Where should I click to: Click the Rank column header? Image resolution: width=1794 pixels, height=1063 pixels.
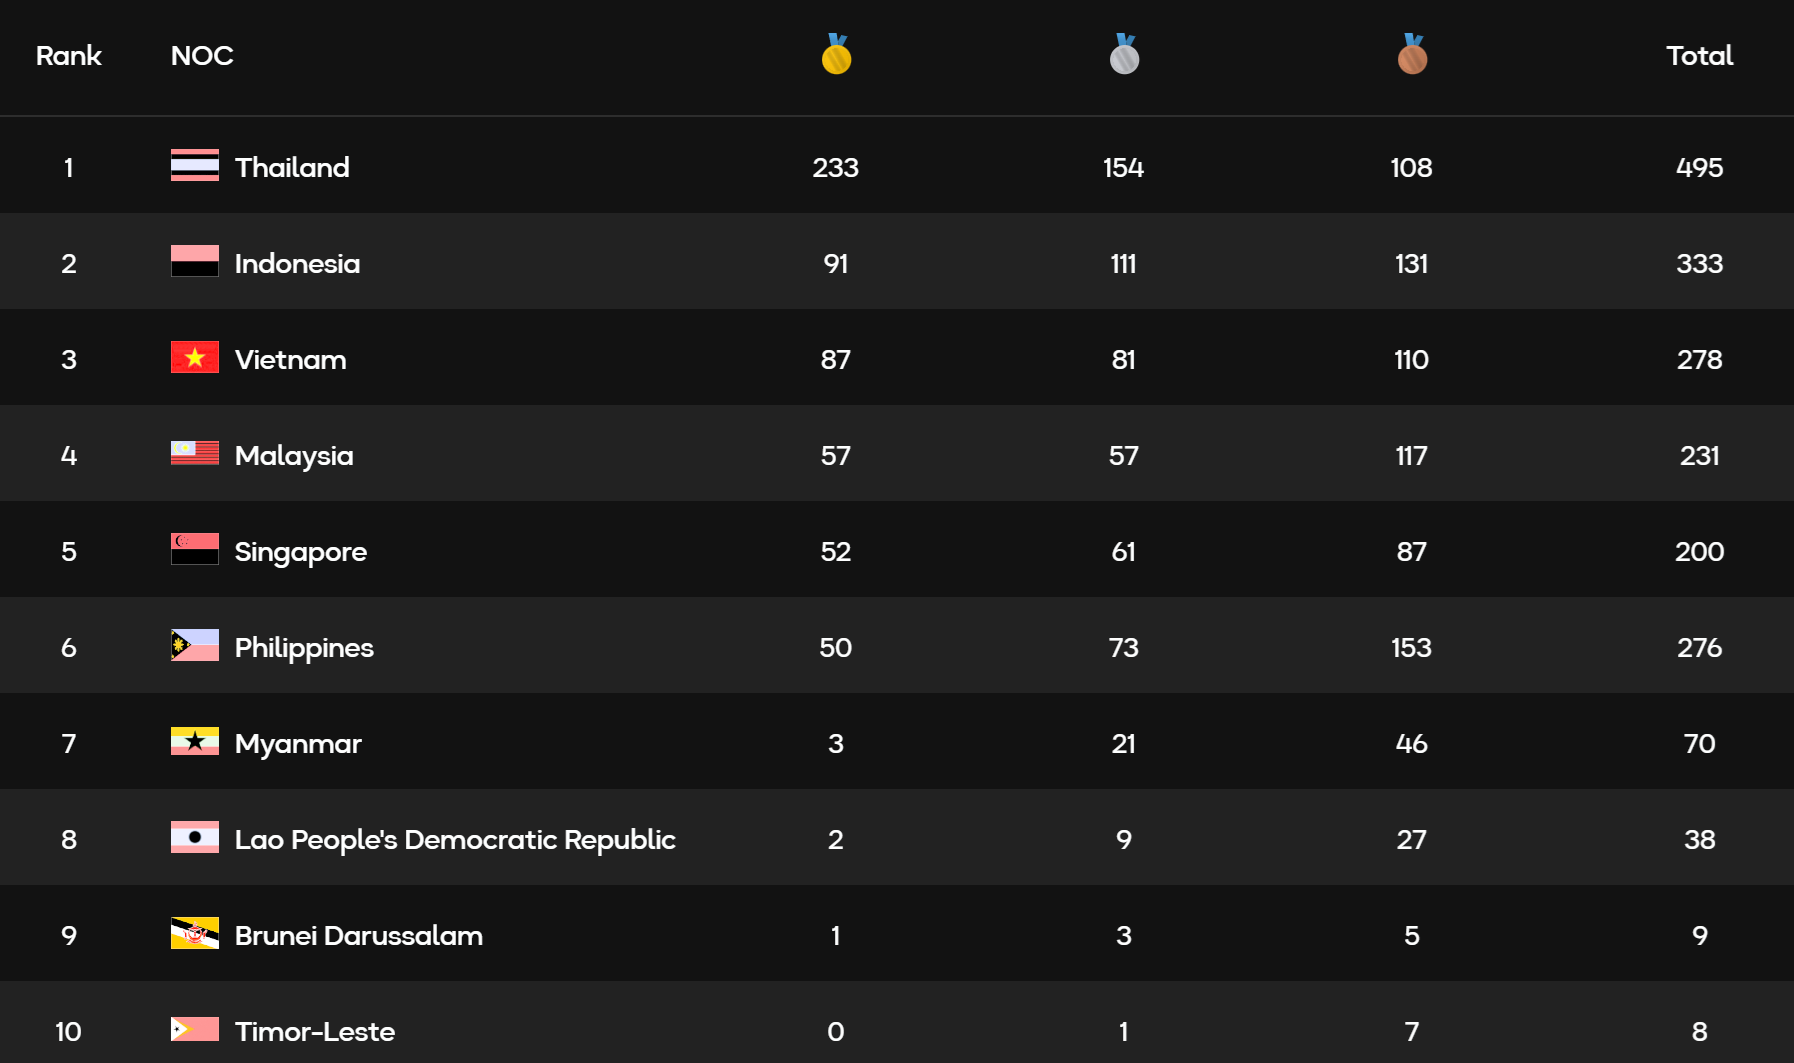point(69,56)
